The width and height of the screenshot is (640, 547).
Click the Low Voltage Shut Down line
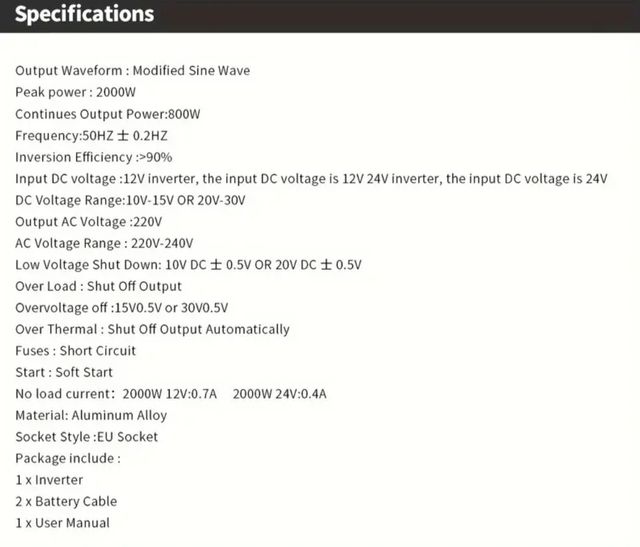click(188, 265)
